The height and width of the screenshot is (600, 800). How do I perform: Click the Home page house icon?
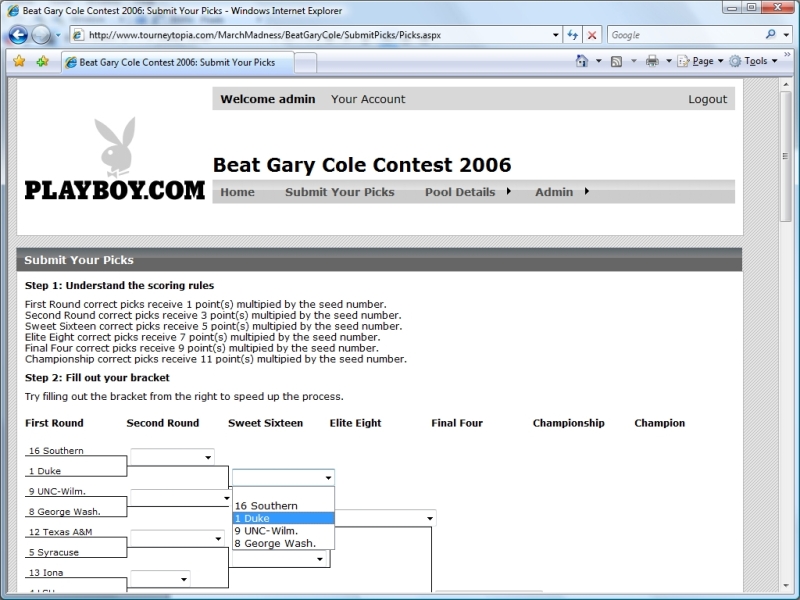[581, 61]
